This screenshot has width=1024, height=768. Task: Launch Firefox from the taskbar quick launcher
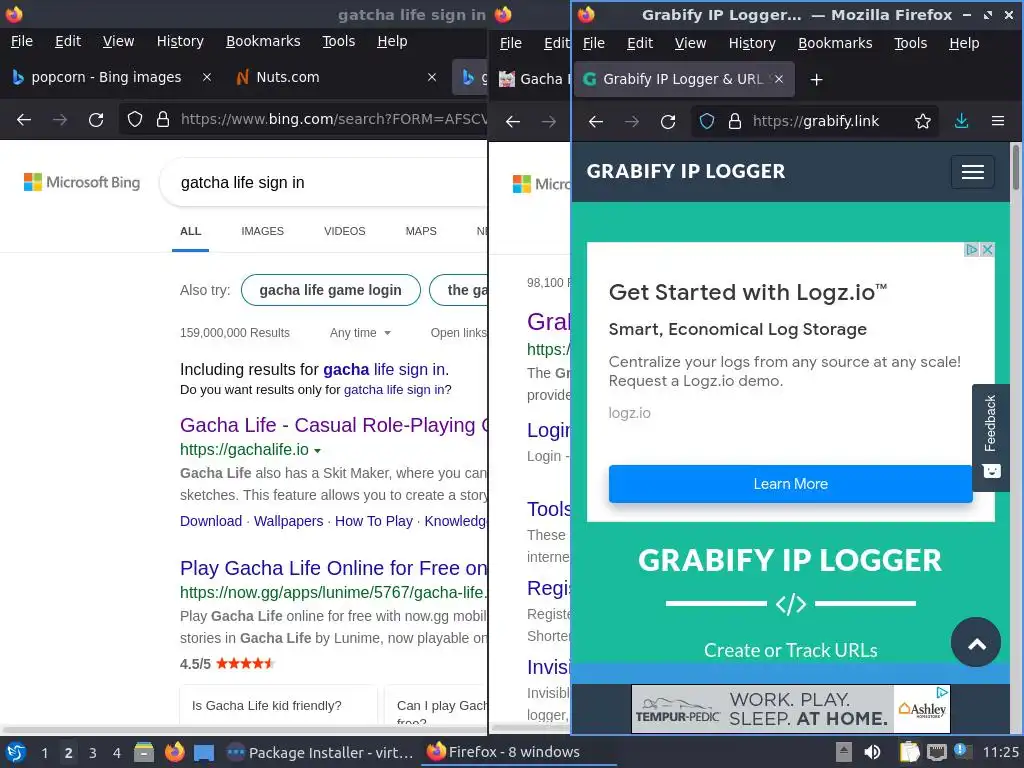click(x=174, y=752)
